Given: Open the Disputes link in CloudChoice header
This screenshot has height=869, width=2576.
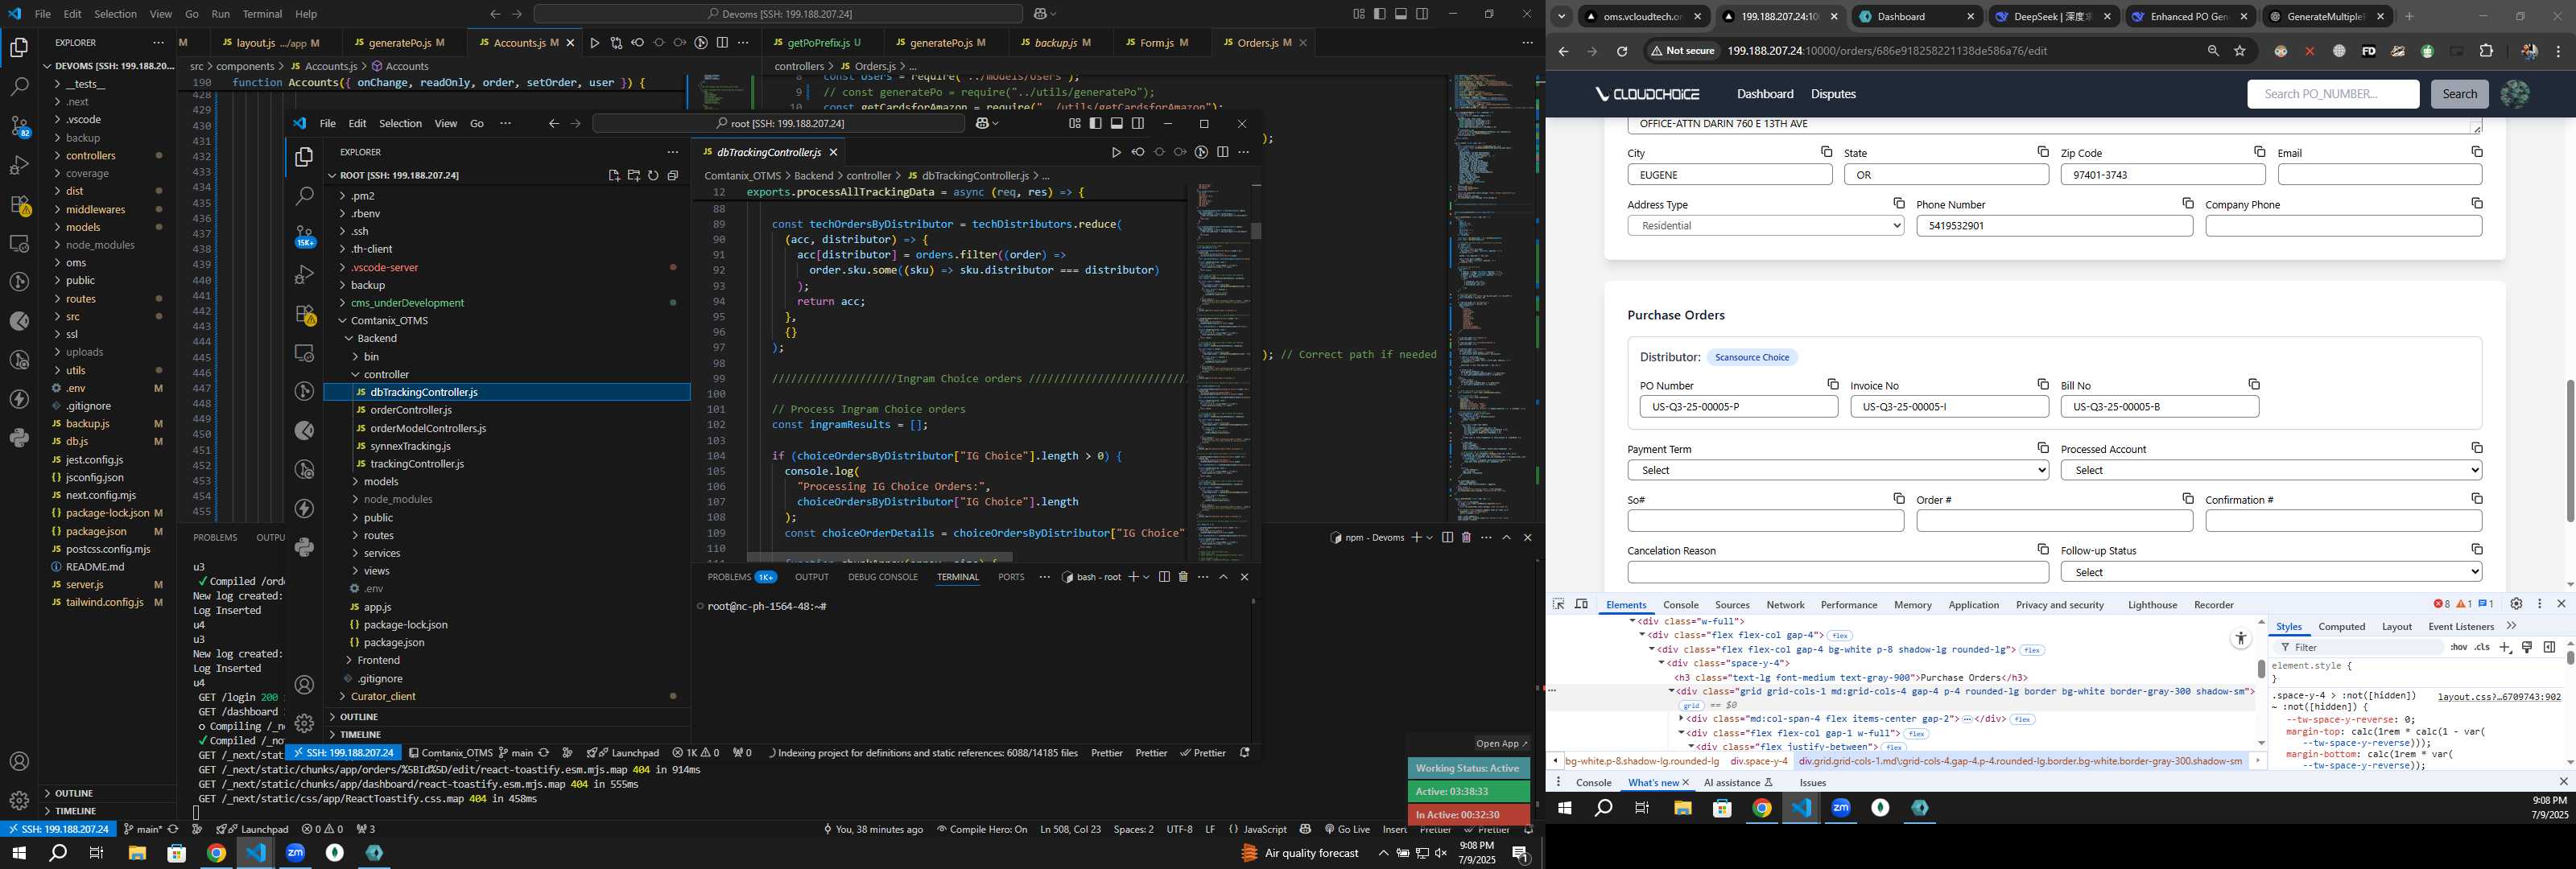Looking at the screenshot, I should point(1833,94).
